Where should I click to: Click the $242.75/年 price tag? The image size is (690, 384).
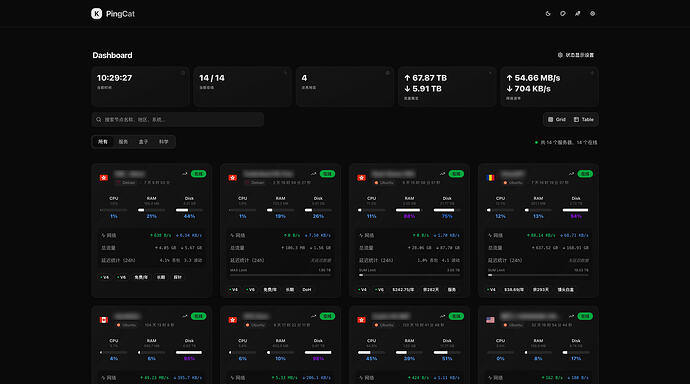point(403,289)
